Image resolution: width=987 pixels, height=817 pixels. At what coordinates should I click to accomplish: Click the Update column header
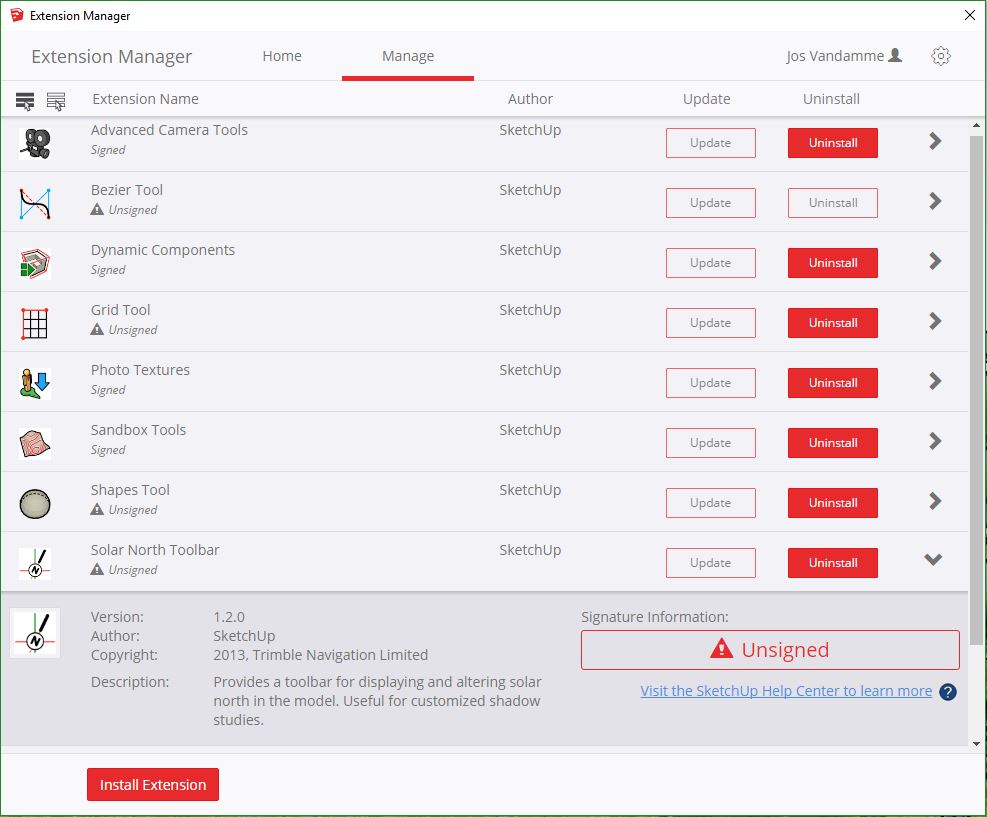point(706,99)
